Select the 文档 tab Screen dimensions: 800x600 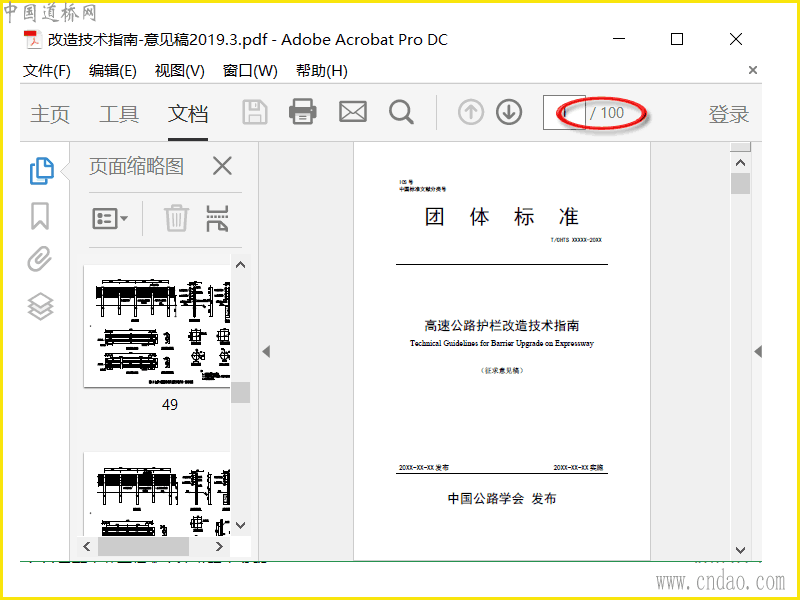188,114
